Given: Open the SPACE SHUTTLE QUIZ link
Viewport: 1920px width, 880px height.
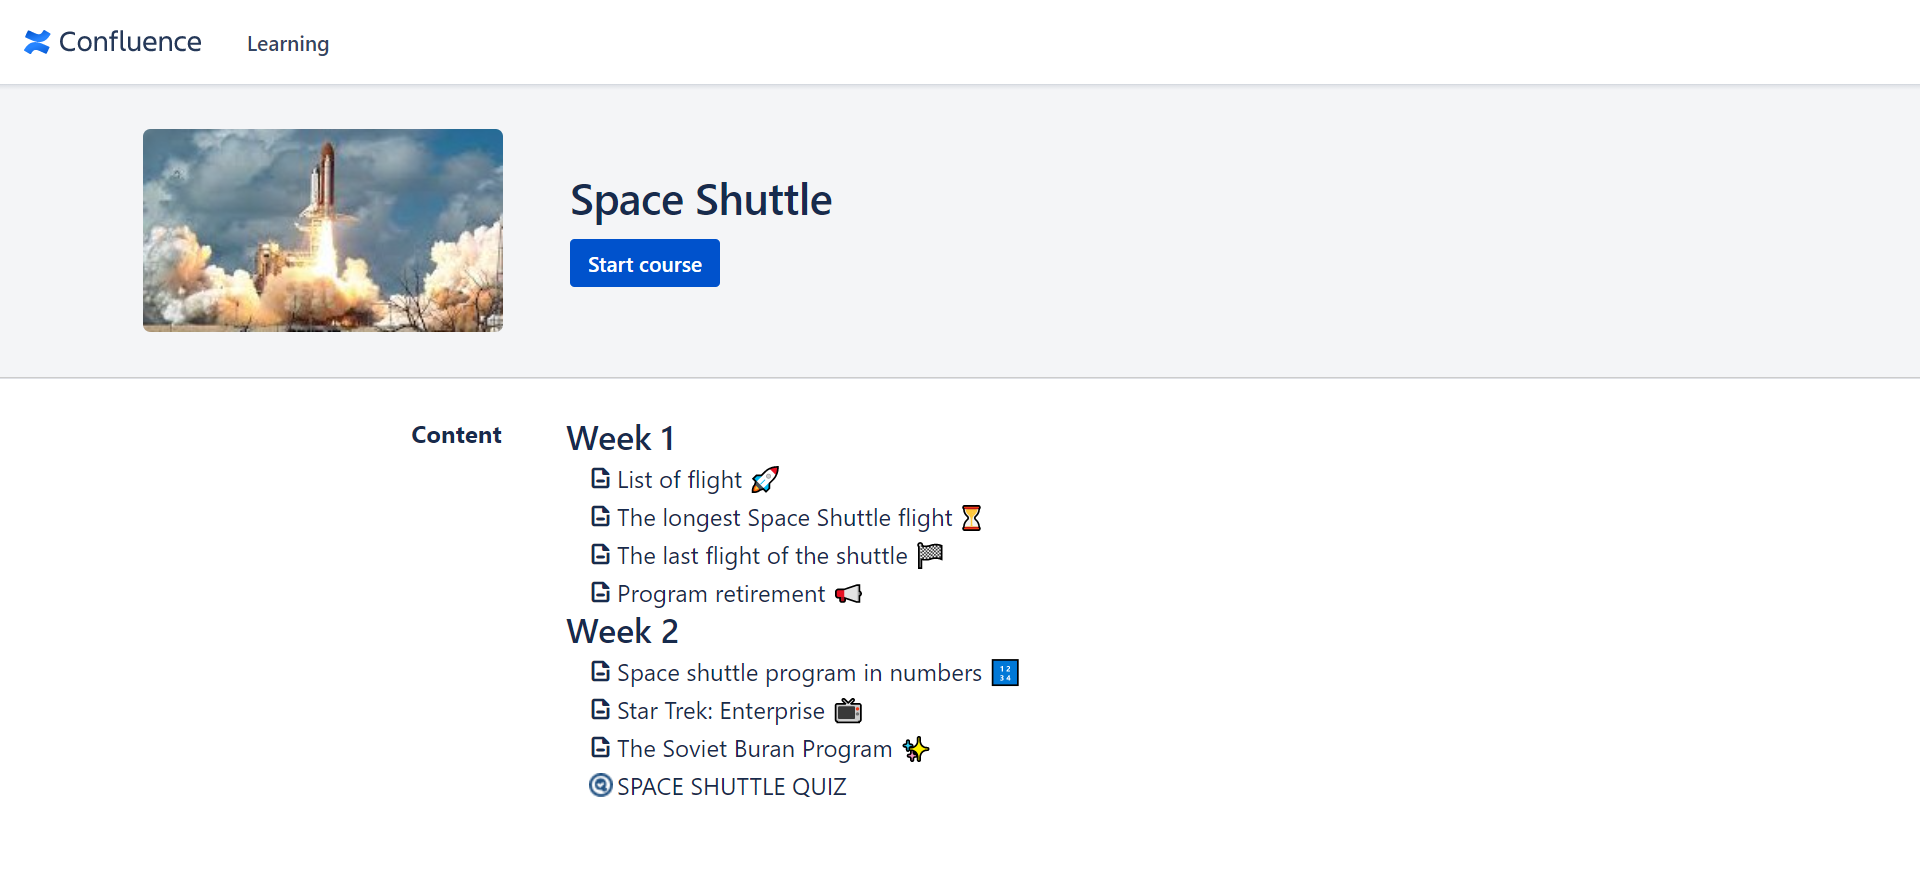Looking at the screenshot, I should click(732, 787).
